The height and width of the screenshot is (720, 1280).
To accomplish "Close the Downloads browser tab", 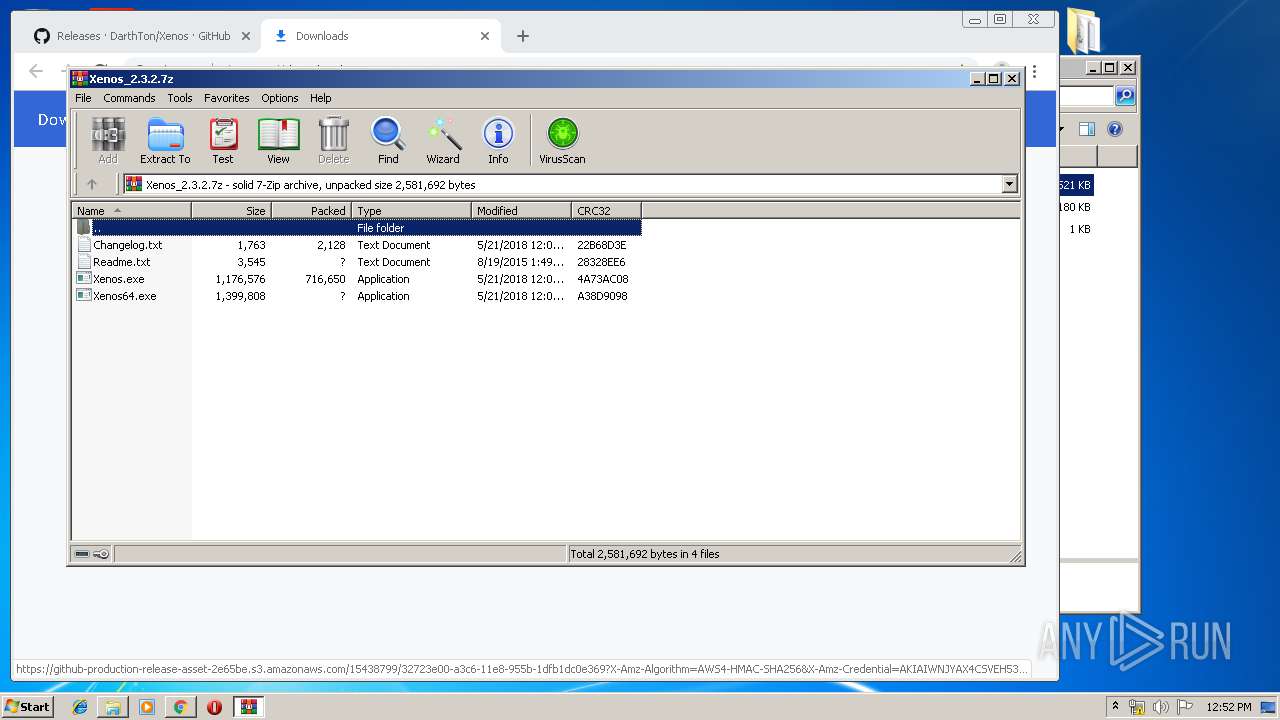I will [x=485, y=36].
